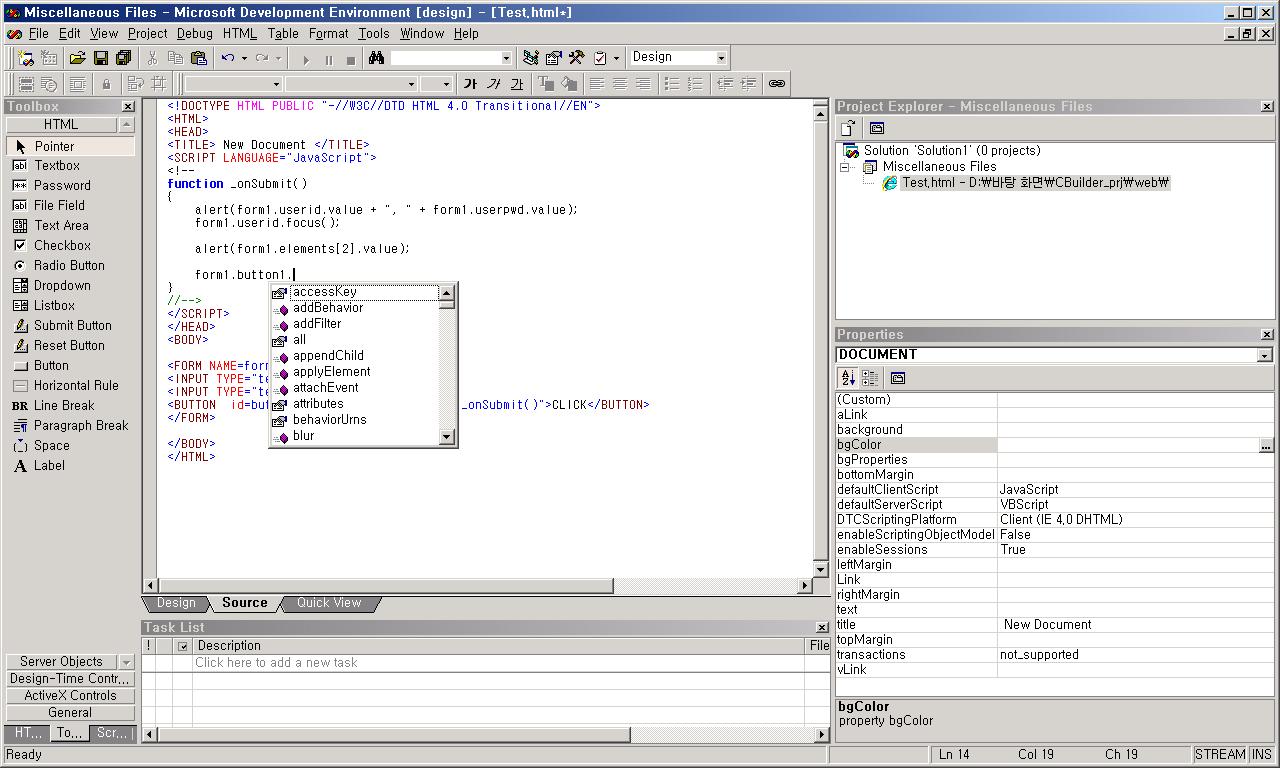The width and height of the screenshot is (1280, 768).
Task: Select attachEvent in the autocomplete list
Action: pyautogui.click(x=354, y=388)
